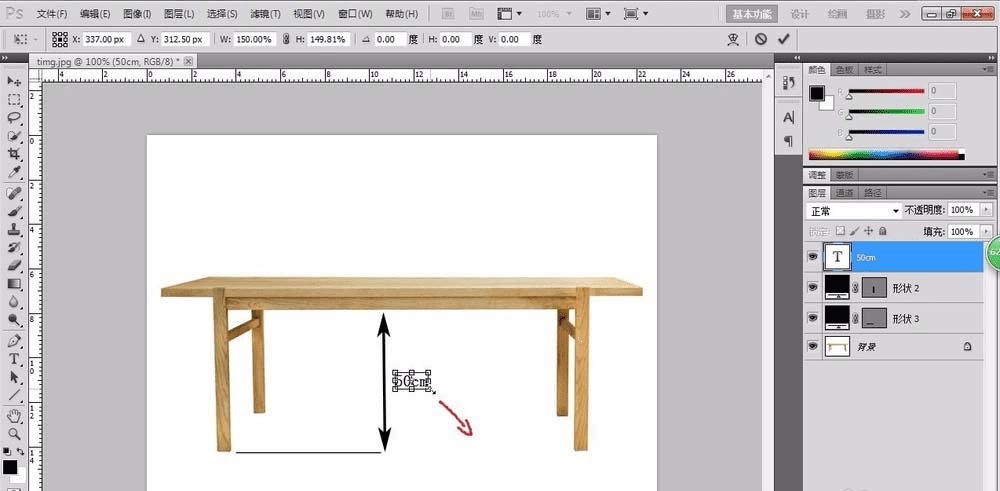
Task: Select the Quick Selection tool
Action: pos(13,136)
